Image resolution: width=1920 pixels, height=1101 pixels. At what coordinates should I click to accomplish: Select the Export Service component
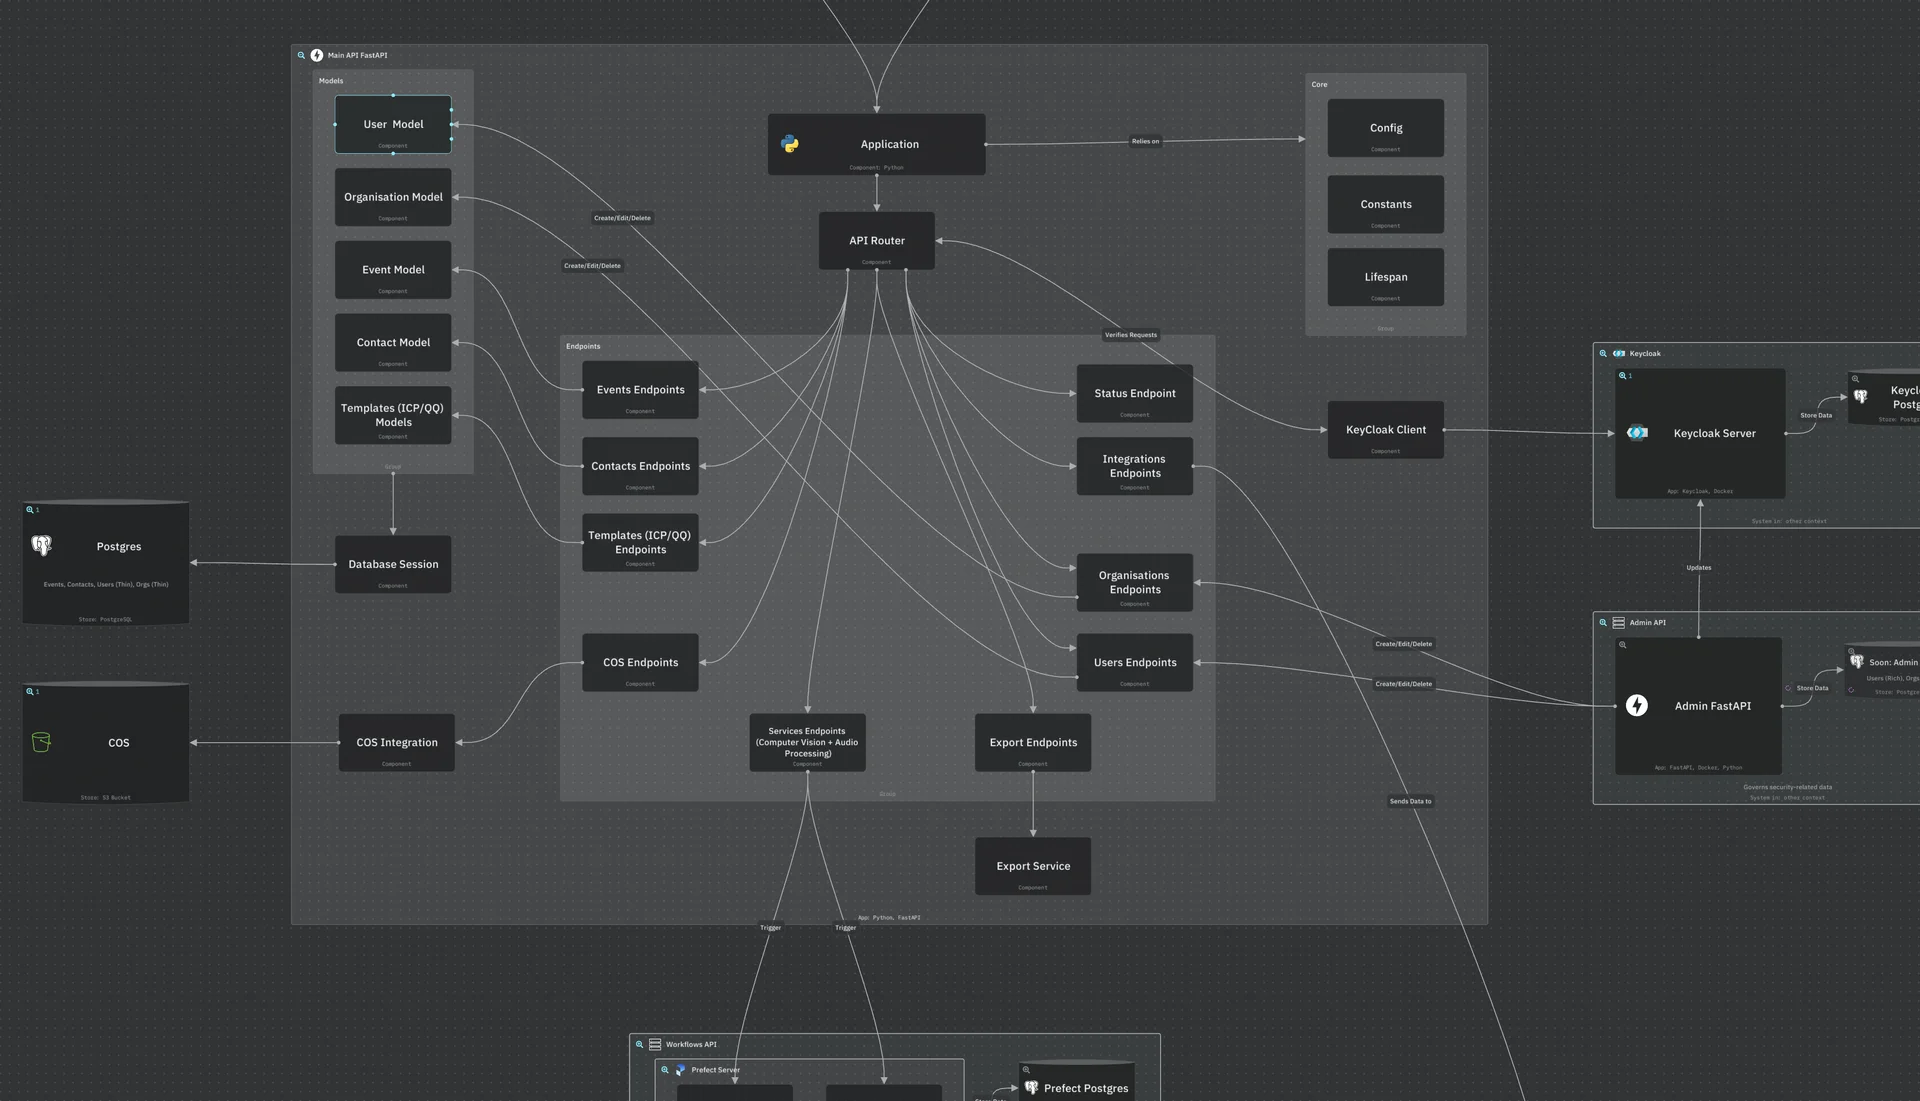coord(1032,866)
